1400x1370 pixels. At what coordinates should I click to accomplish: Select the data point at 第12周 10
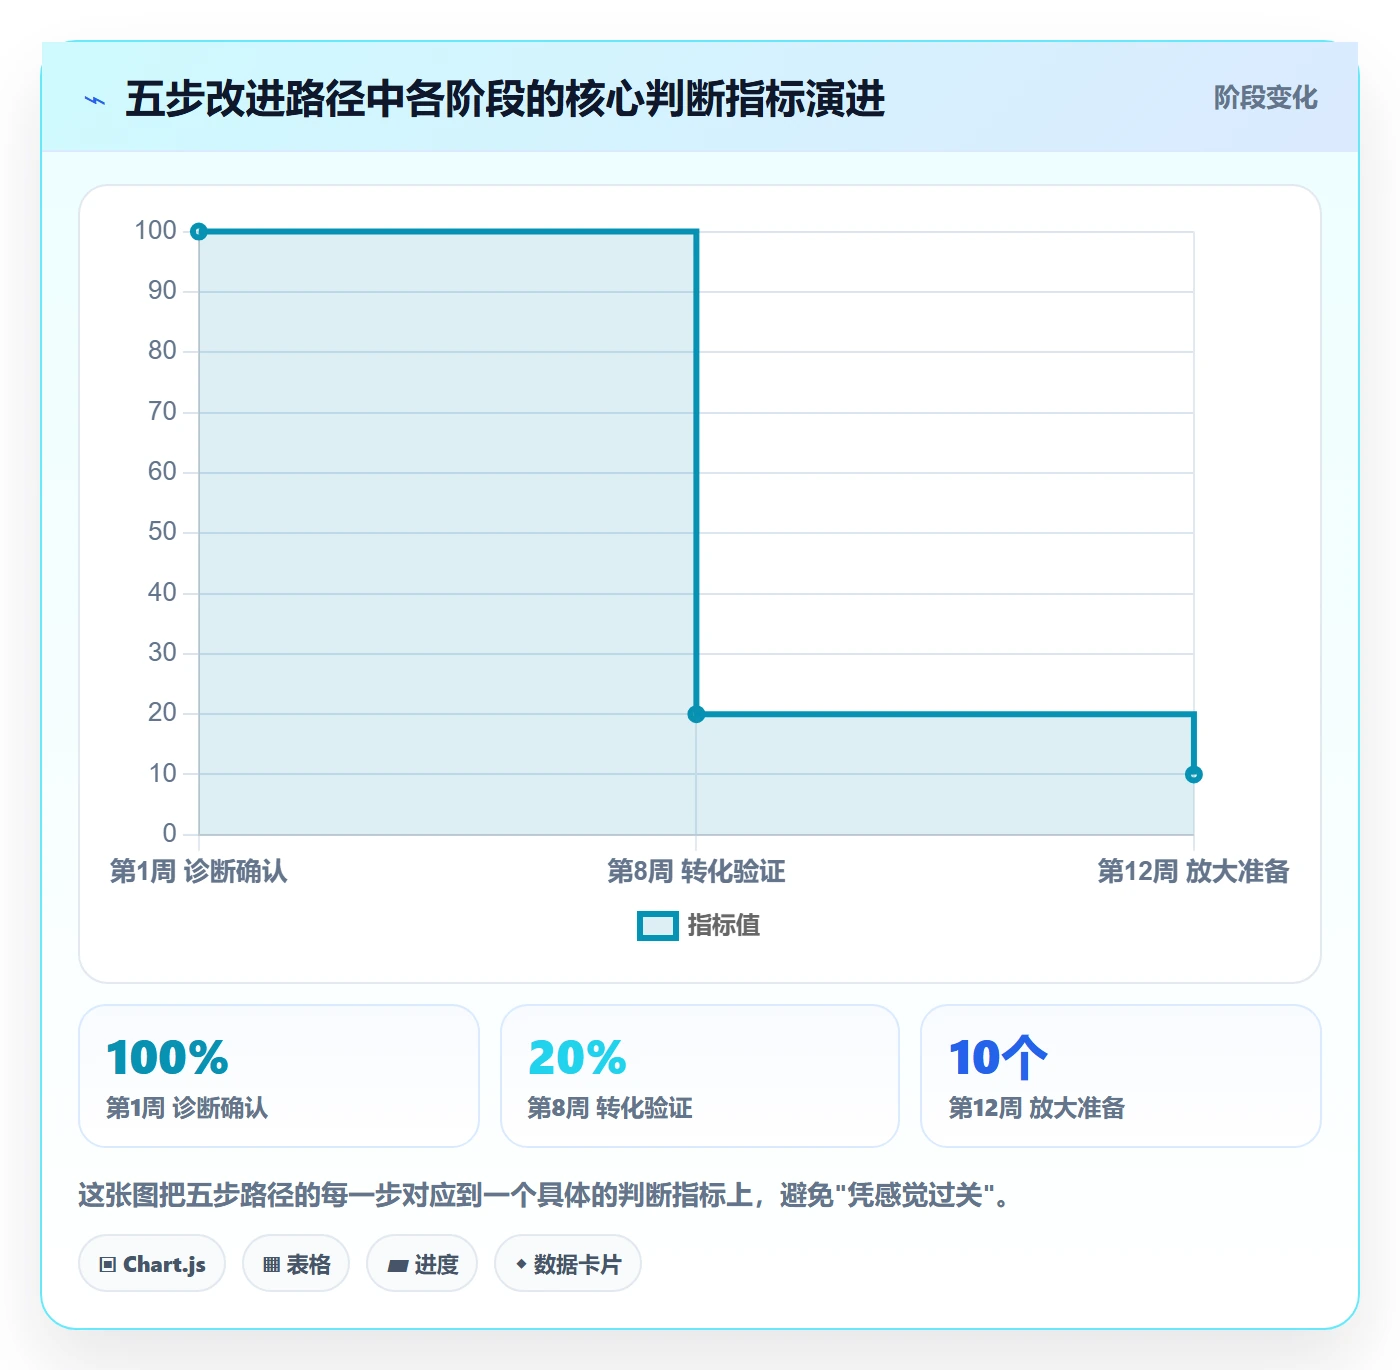(x=1193, y=774)
